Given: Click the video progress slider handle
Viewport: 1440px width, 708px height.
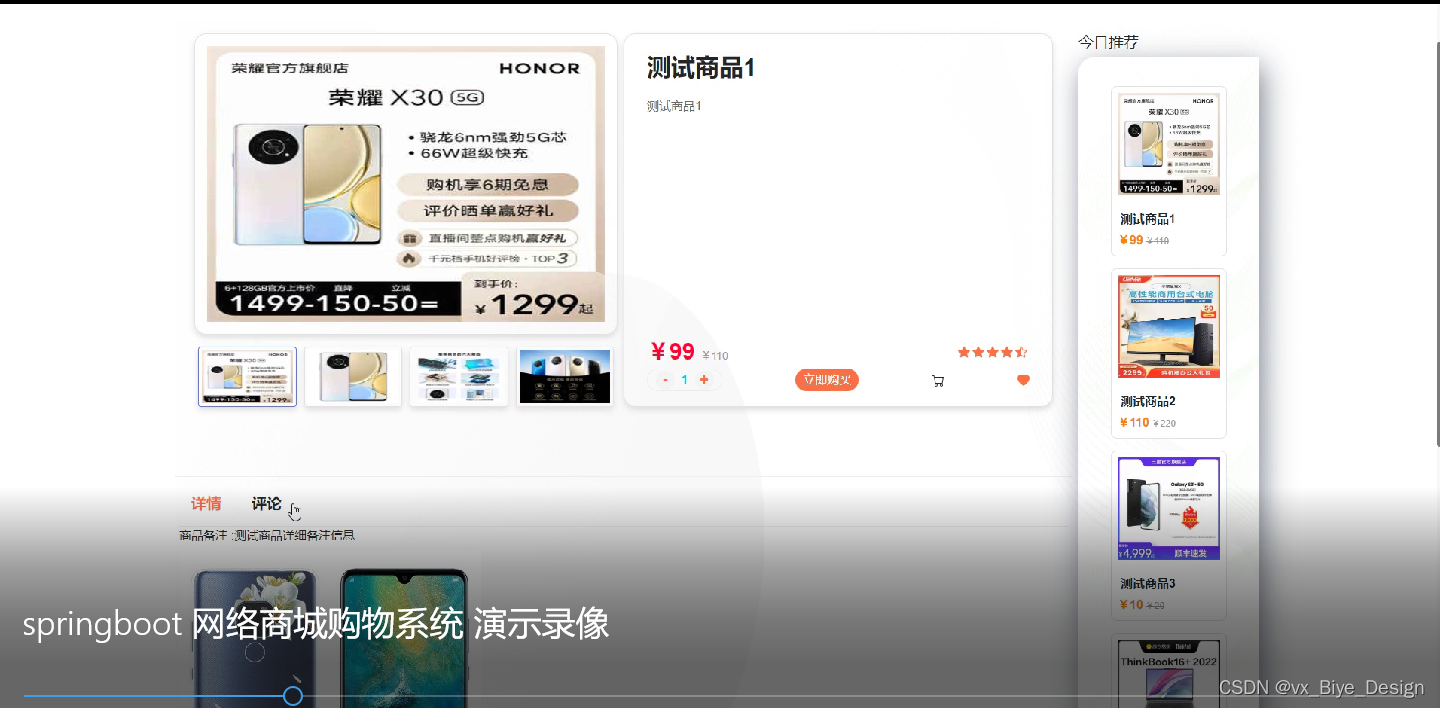Looking at the screenshot, I should click(x=293, y=696).
